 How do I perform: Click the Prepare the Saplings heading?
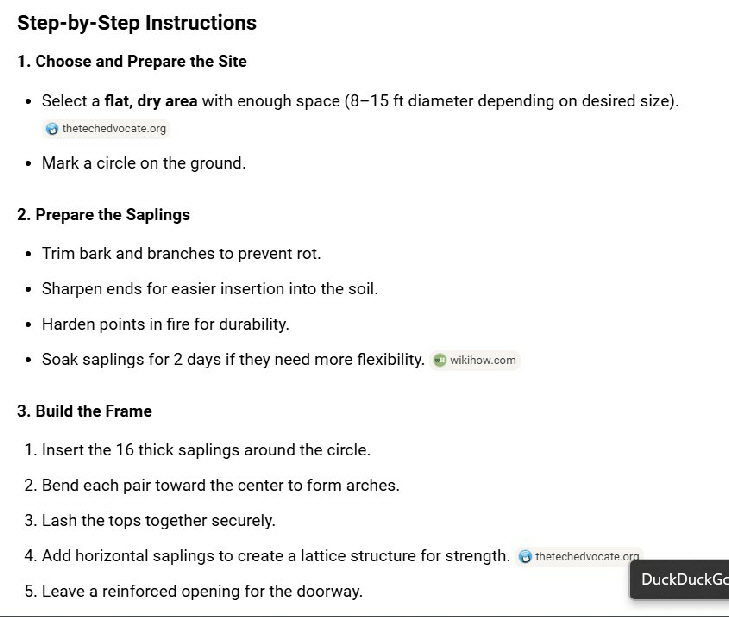click(104, 215)
